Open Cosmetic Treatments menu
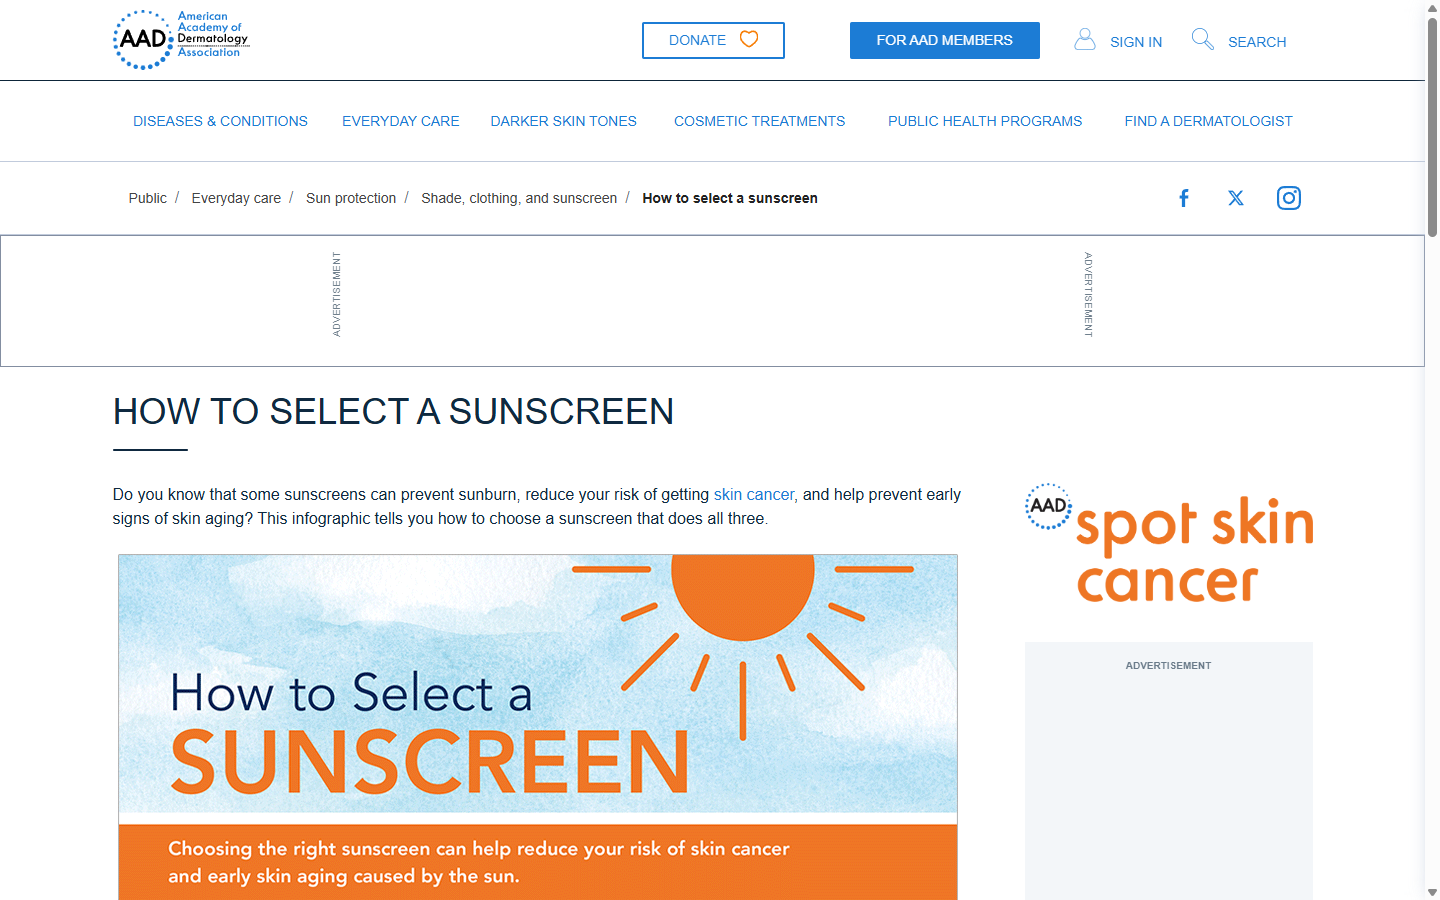Screen dimensions: 1440x900 pos(760,121)
